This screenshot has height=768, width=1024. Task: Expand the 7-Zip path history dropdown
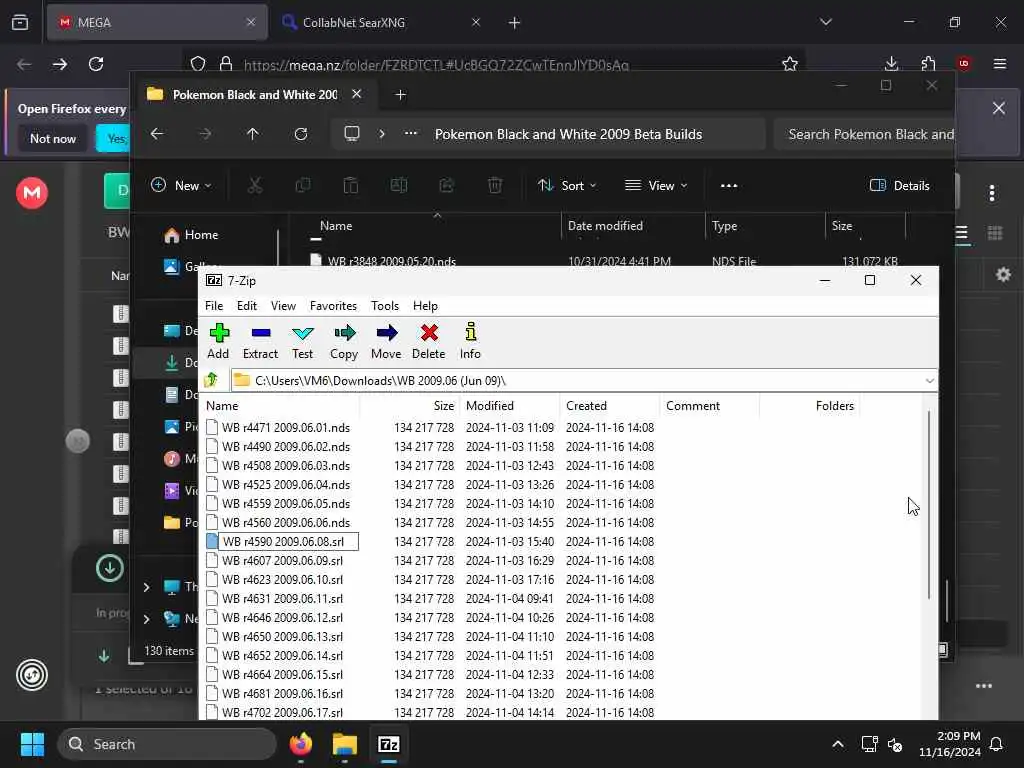click(929, 381)
